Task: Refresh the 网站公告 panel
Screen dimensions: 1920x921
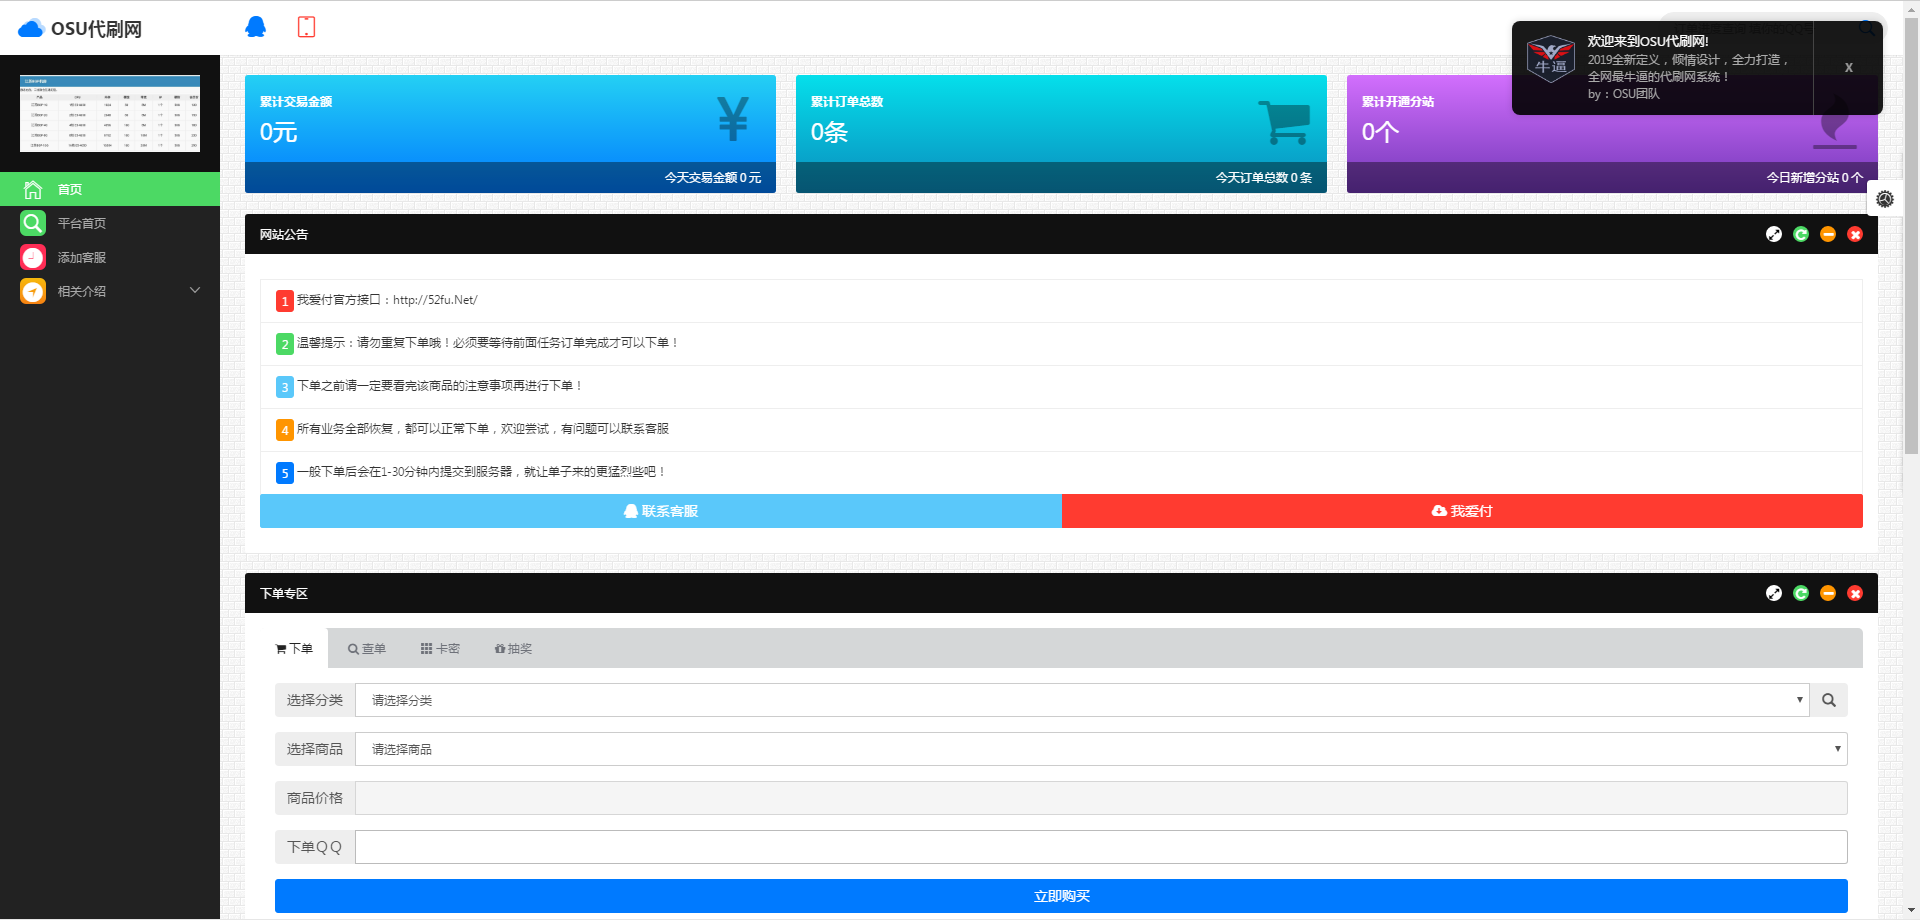Action: tap(1801, 234)
